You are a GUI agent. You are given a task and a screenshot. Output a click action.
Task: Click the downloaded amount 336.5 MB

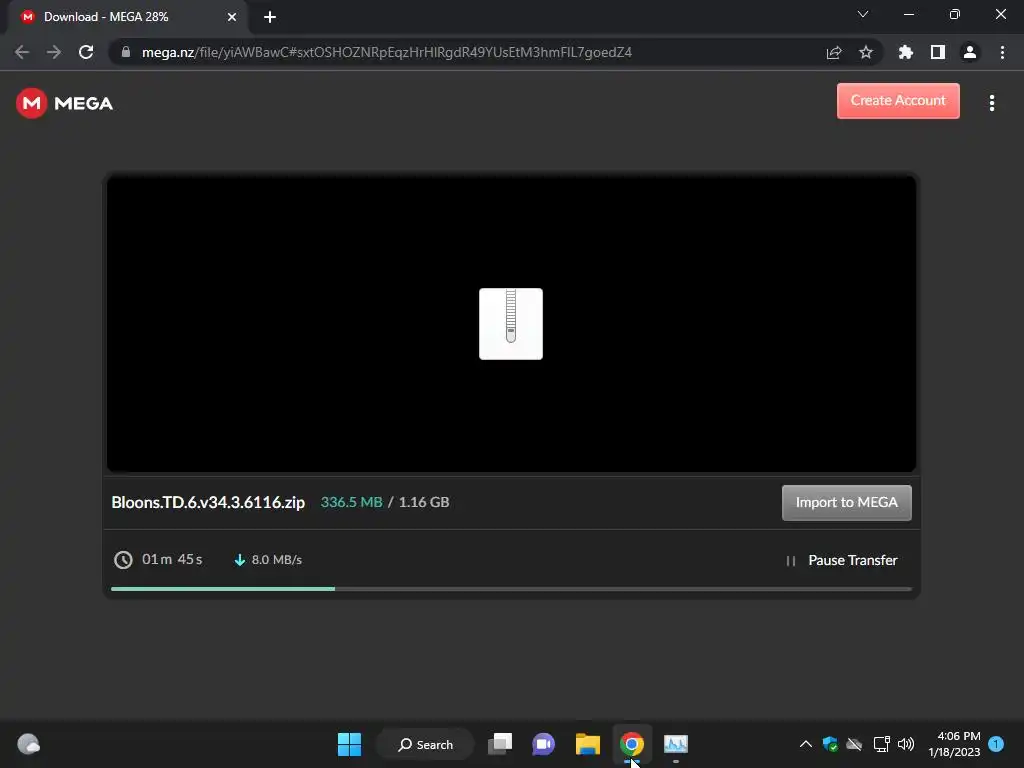[351, 502]
